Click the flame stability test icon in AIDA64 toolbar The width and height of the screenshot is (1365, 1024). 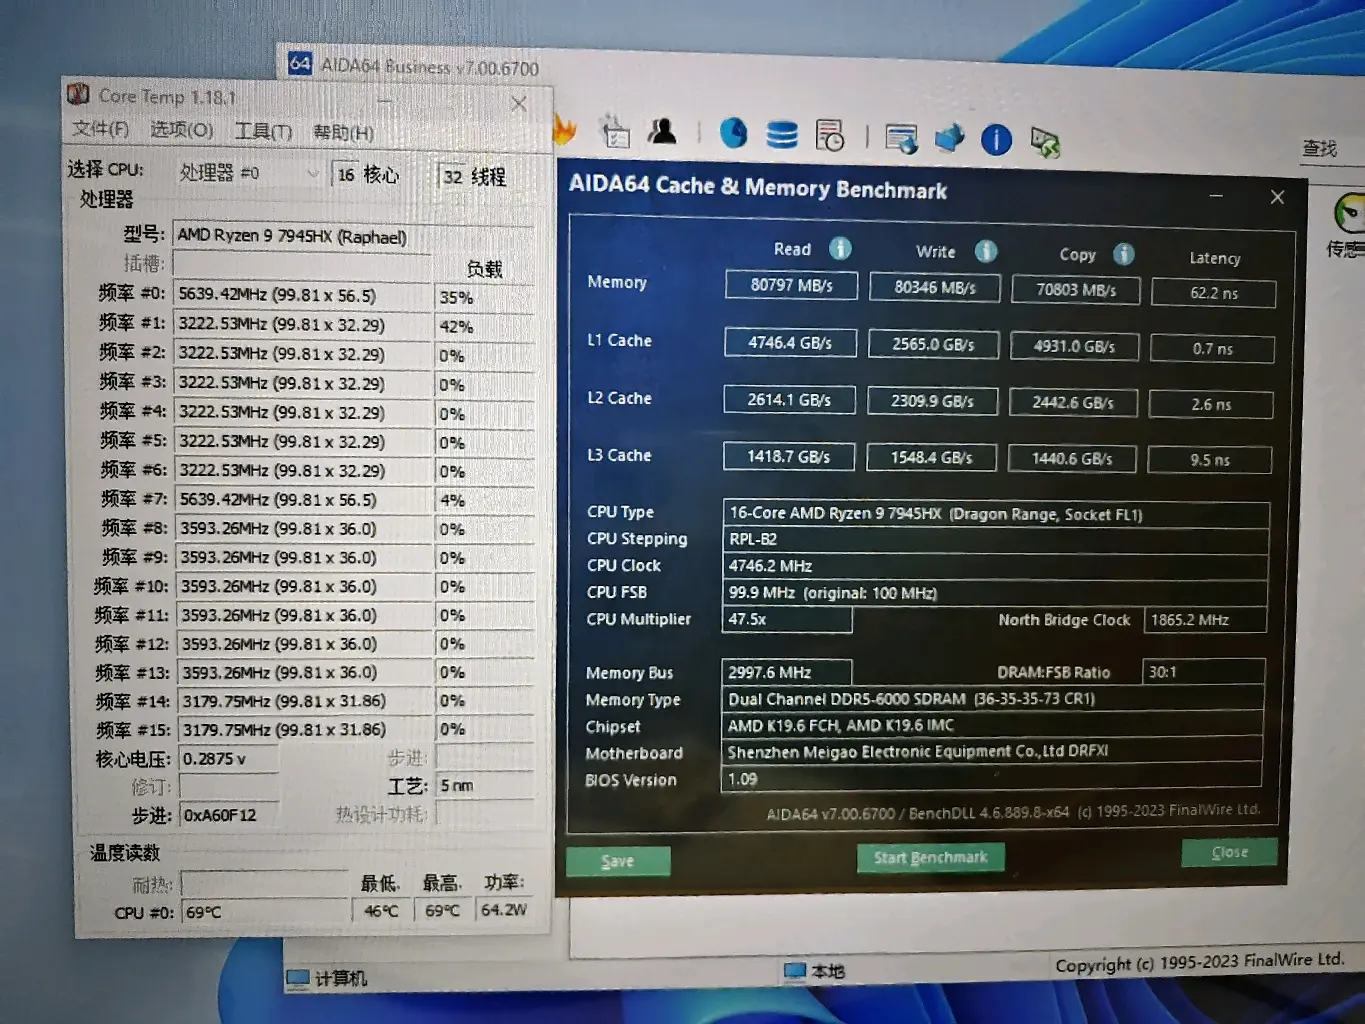(x=565, y=130)
